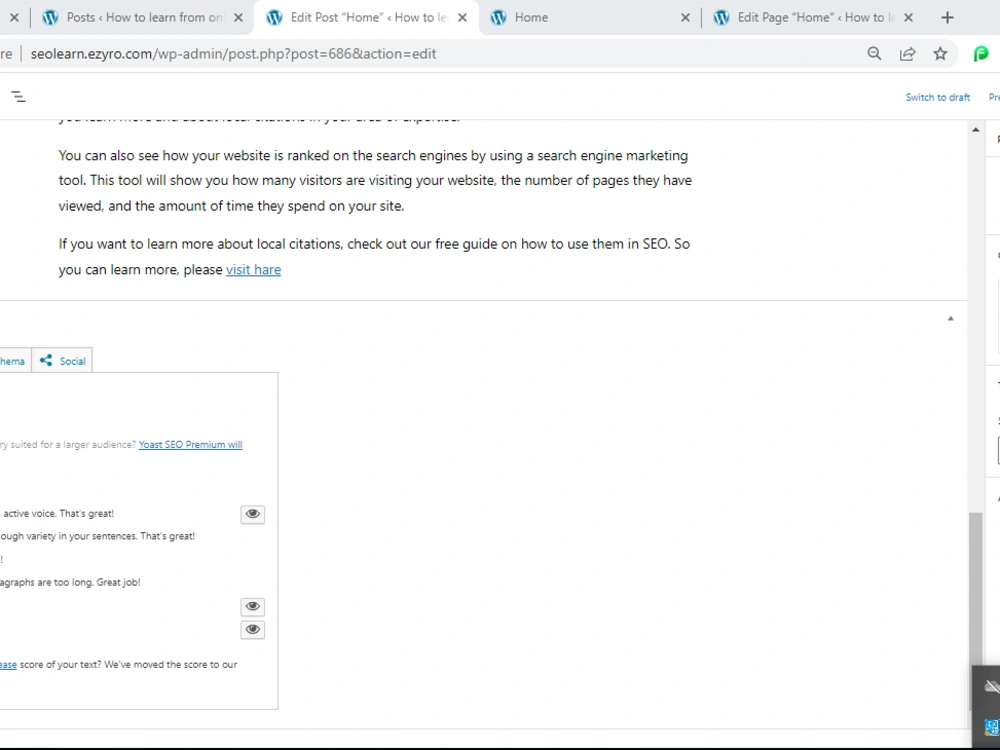Toggle the bottom eye highlight button

point(253,629)
